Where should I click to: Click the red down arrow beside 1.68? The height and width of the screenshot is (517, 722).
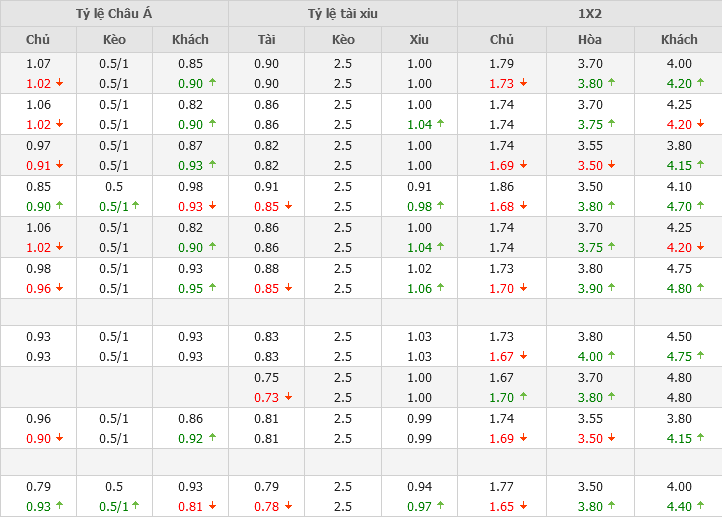(x=524, y=207)
